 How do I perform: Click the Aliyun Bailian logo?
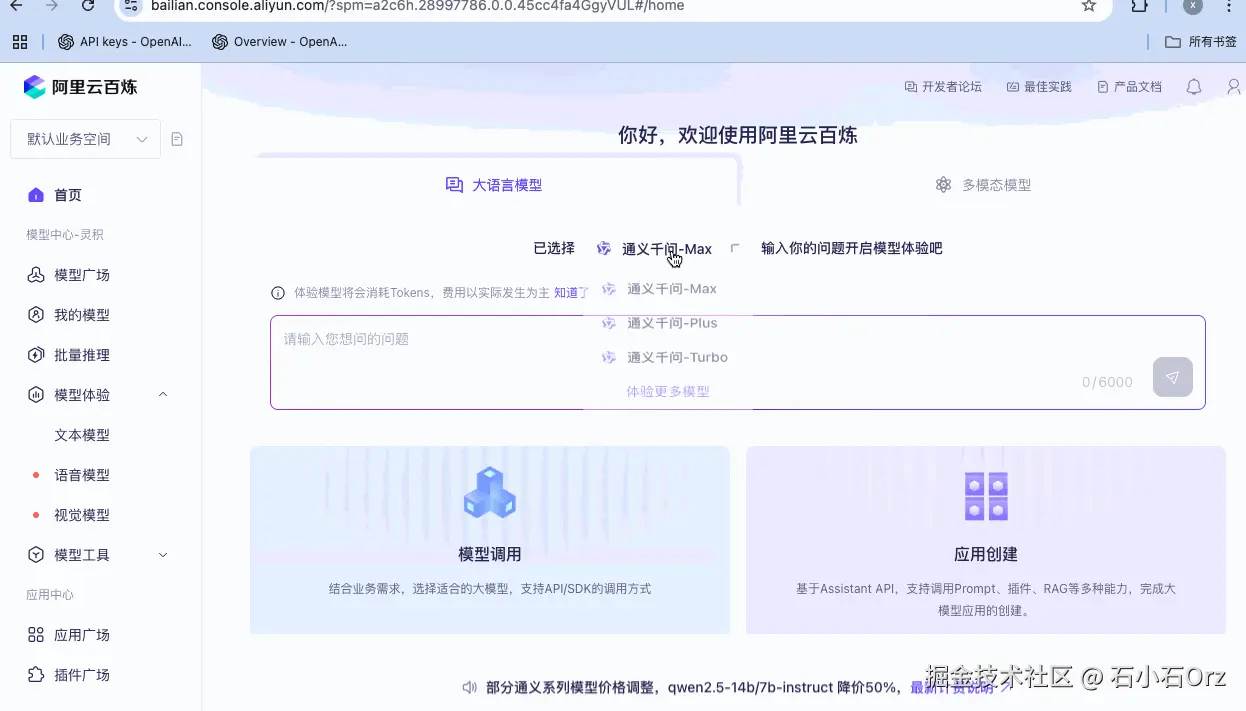80,87
